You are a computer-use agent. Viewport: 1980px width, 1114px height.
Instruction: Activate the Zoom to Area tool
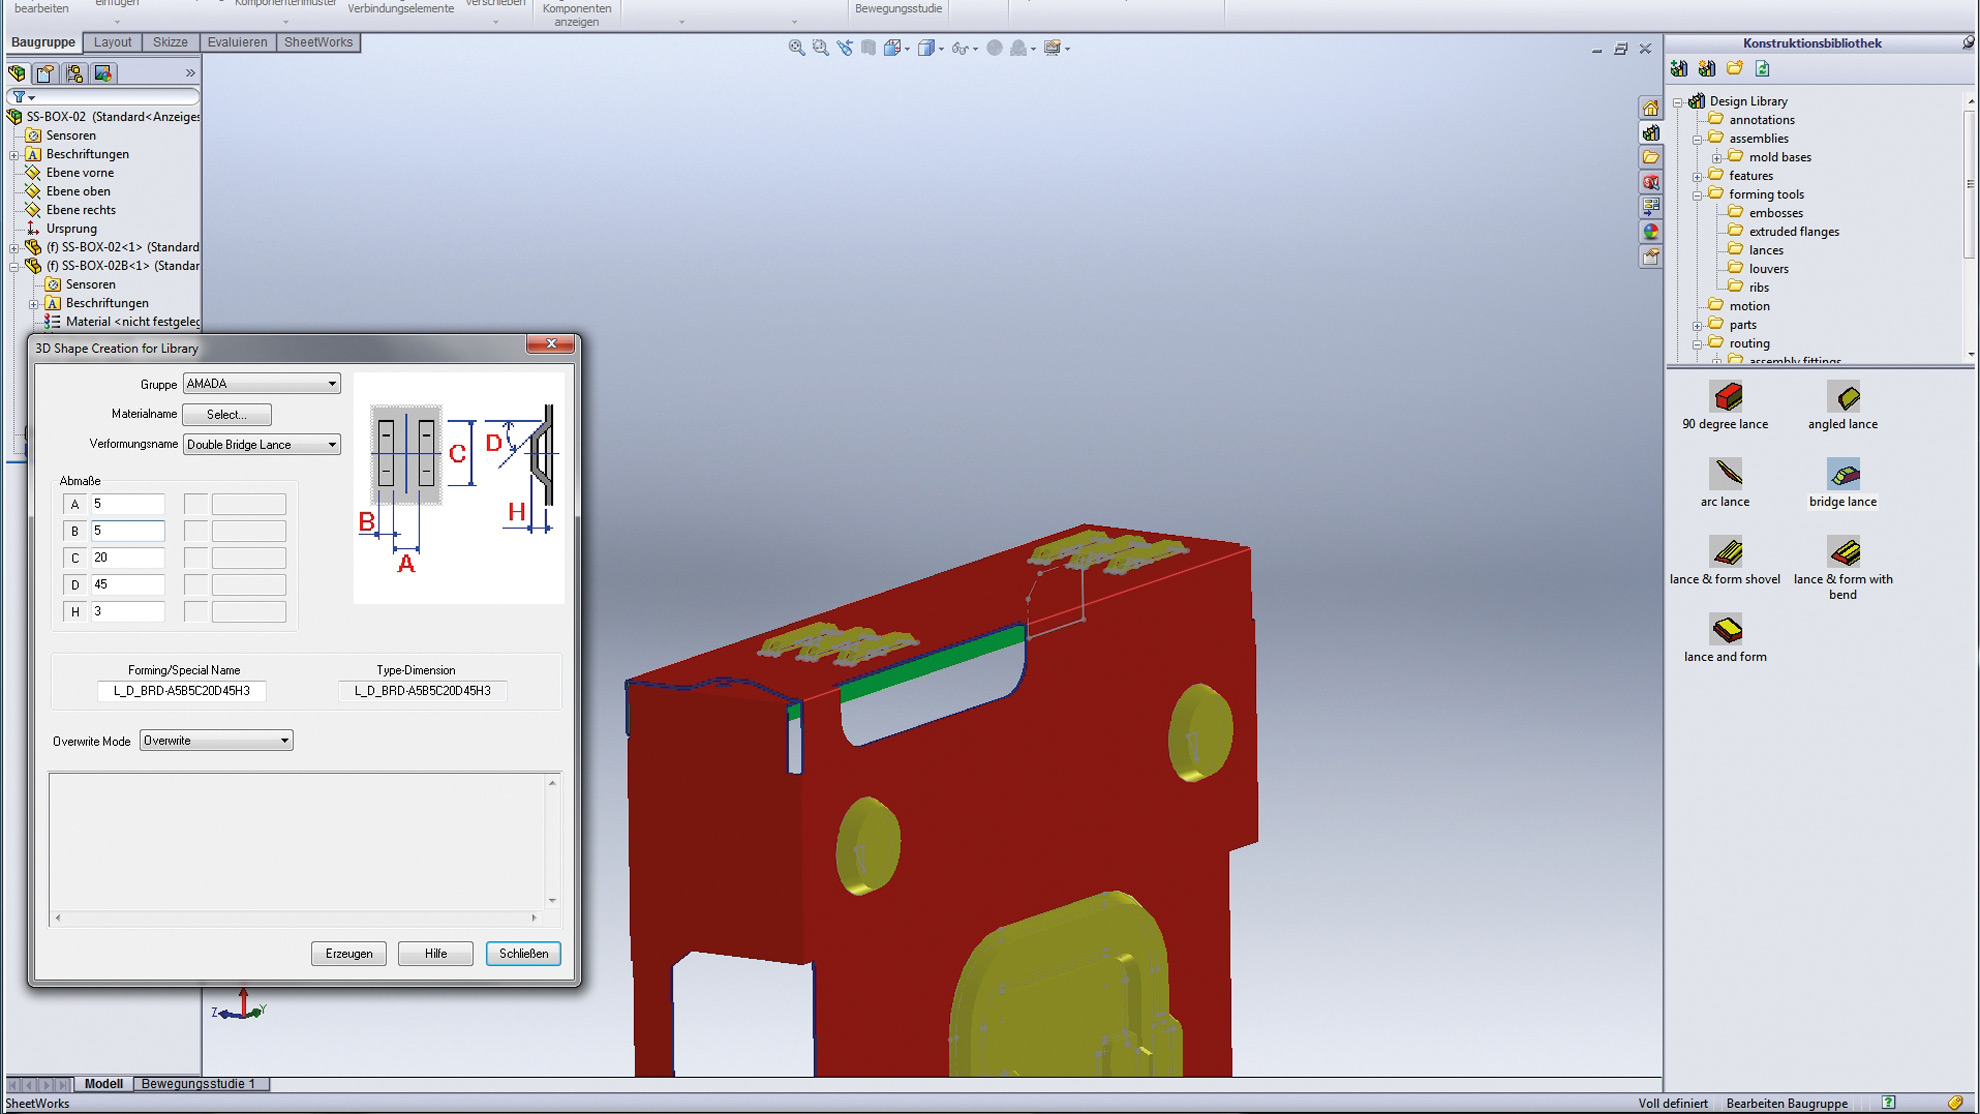(818, 48)
